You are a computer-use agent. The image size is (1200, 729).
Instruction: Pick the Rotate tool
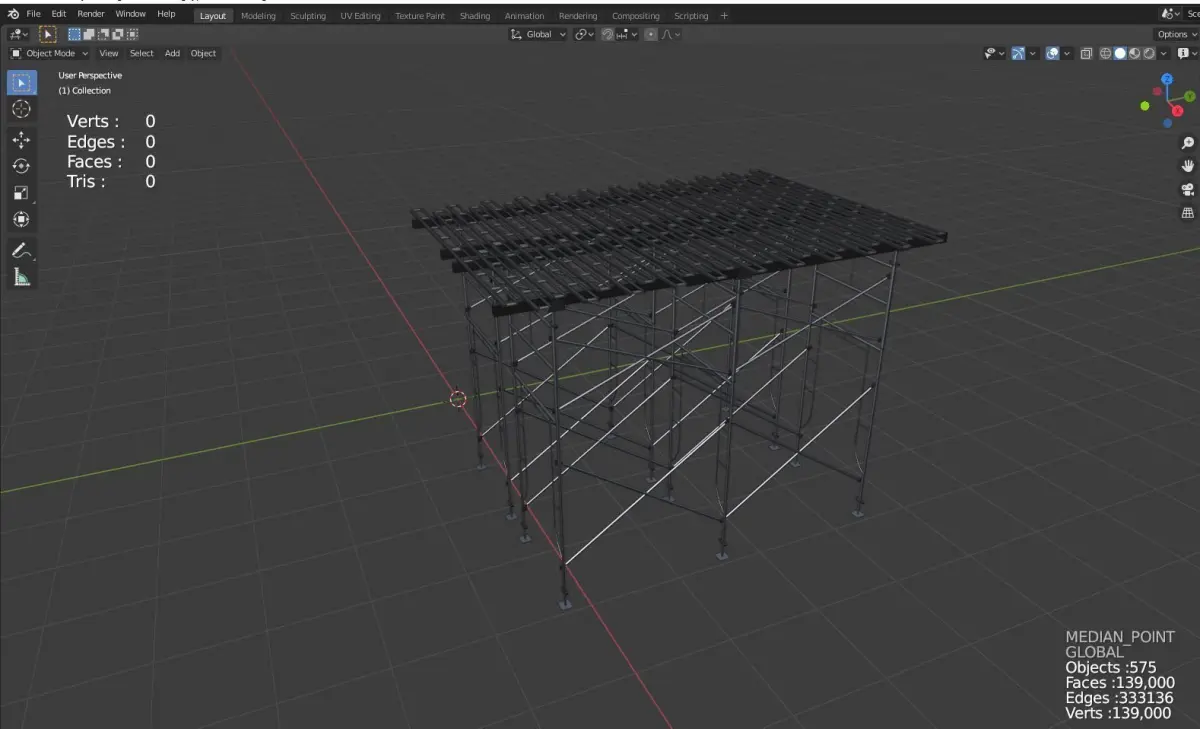[x=22, y=166]
